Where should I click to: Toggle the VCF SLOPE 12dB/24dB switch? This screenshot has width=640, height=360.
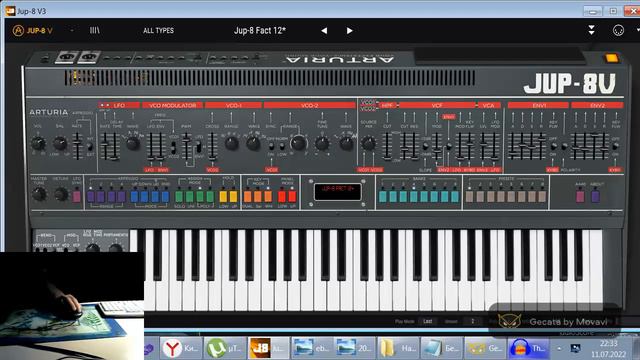click(x=426, y=147)
